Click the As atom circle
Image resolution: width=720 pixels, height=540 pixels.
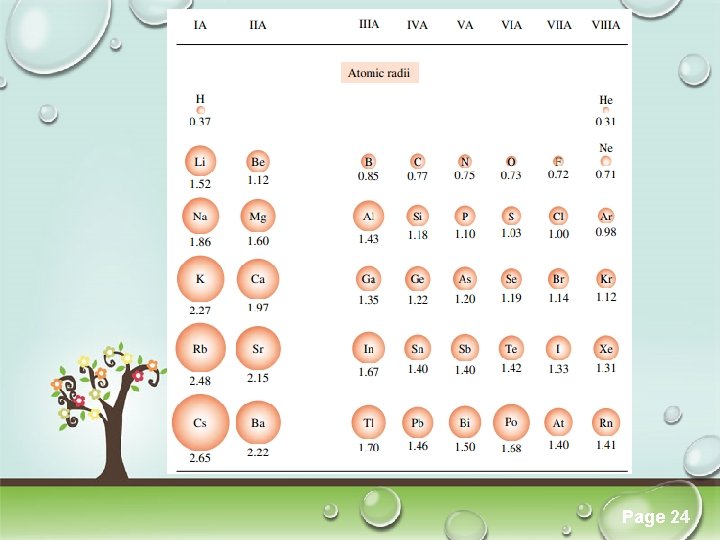pyautogui.click(x=465, y=279)
